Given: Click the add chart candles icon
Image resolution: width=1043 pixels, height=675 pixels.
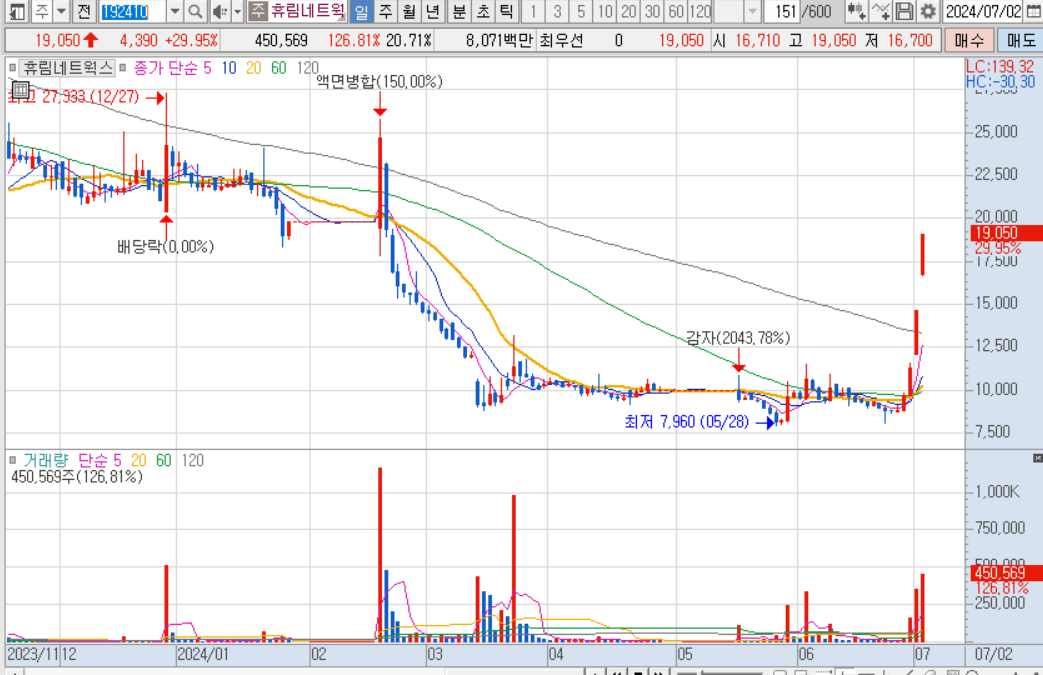Looking at the screenshot, I should click(856, 11).
